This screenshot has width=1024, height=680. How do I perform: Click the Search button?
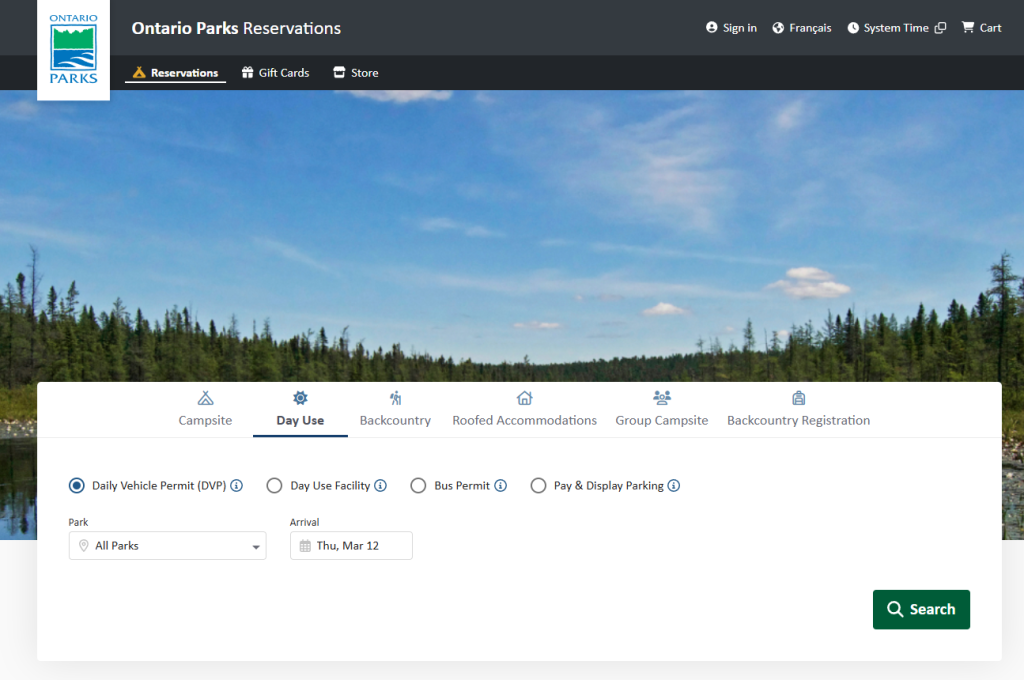click(x=921, y=609)
